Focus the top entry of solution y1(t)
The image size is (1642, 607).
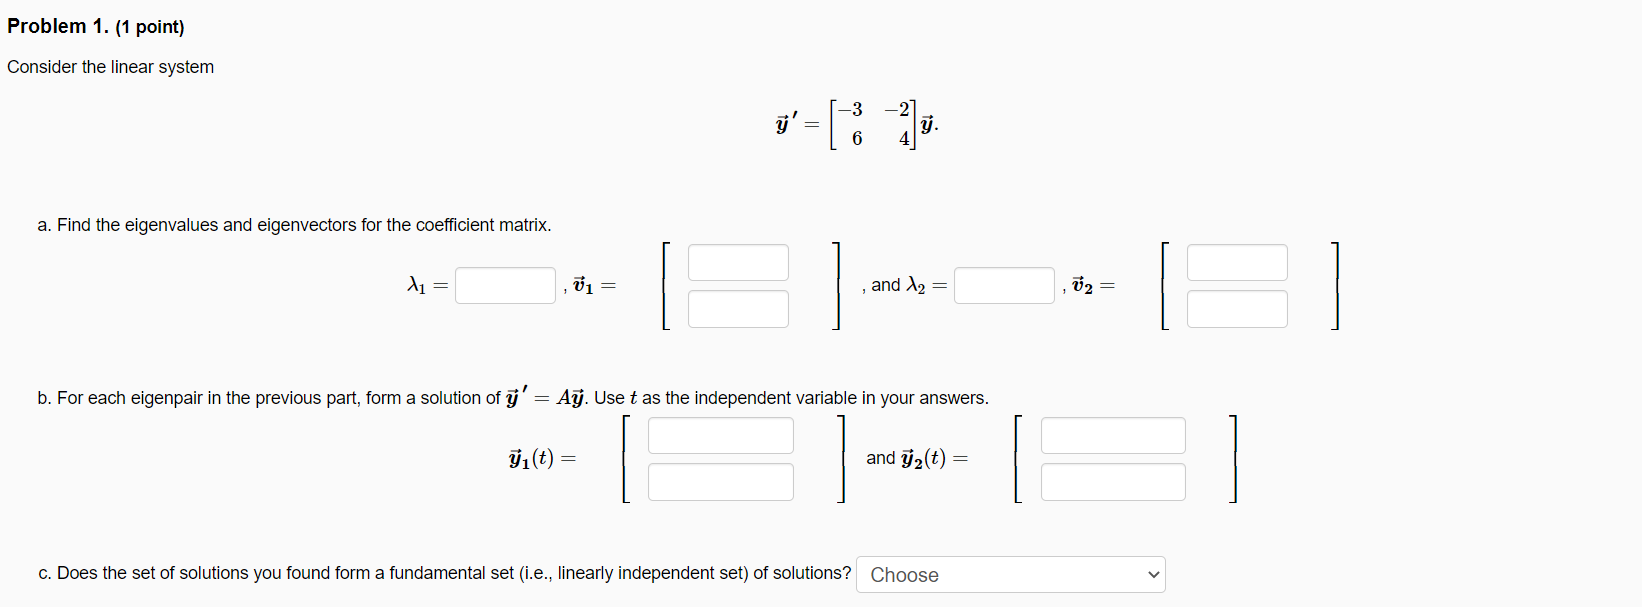coord(720,435)
